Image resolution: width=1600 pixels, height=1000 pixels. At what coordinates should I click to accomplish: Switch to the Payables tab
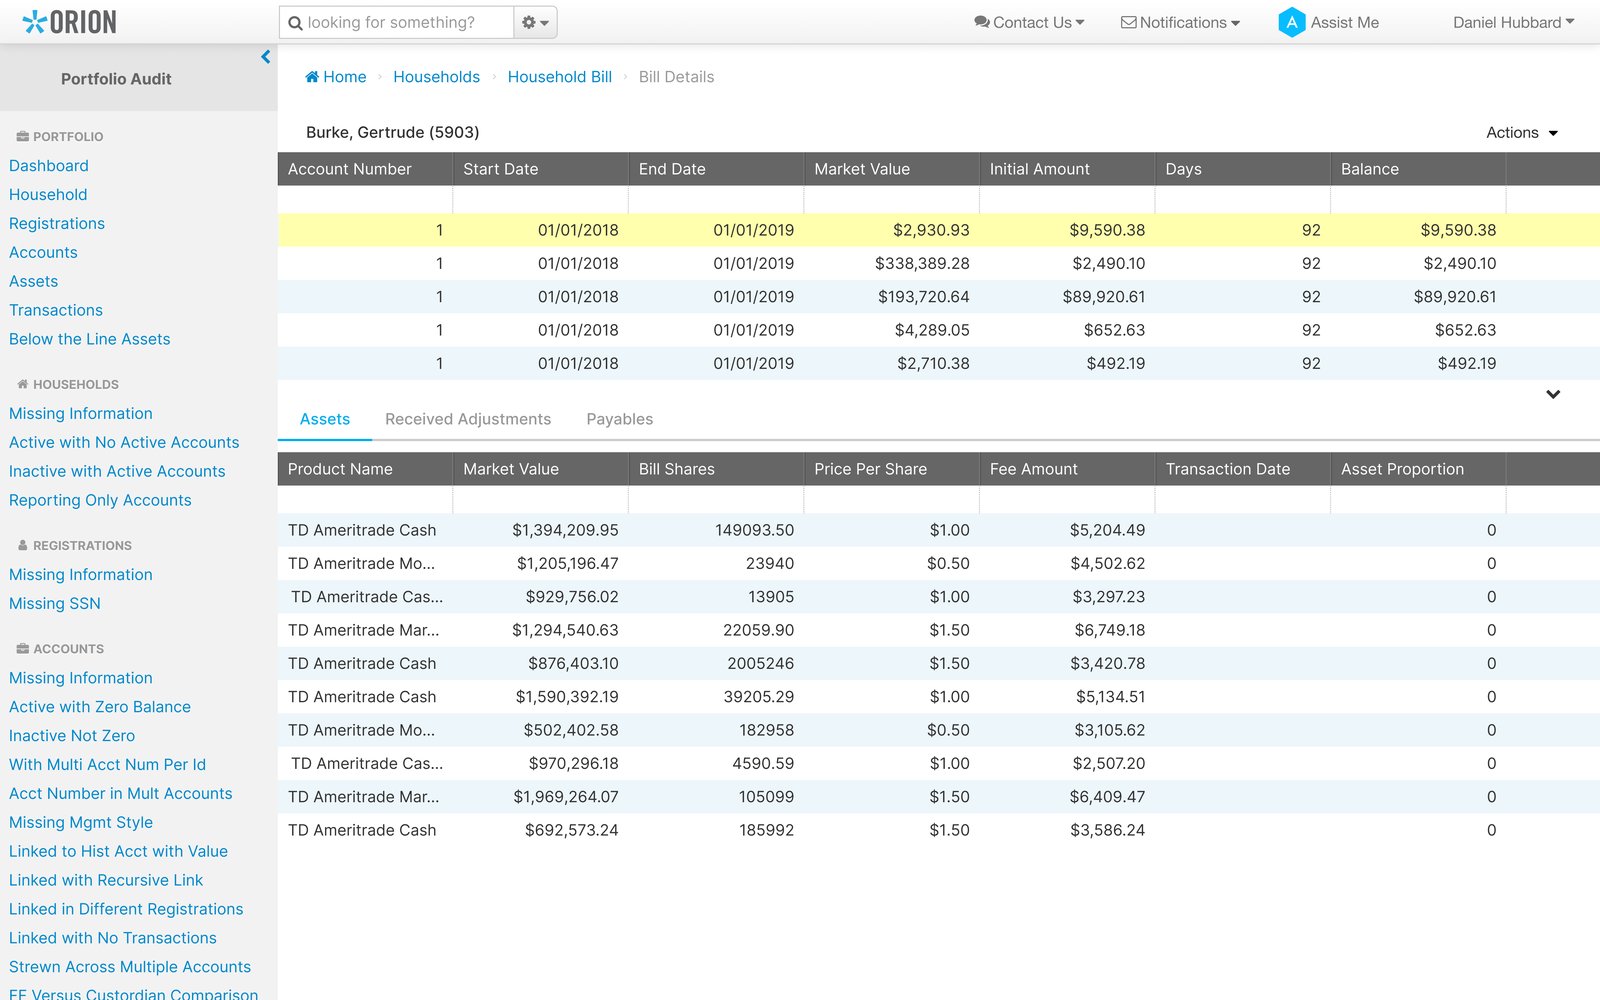[620, 419]
